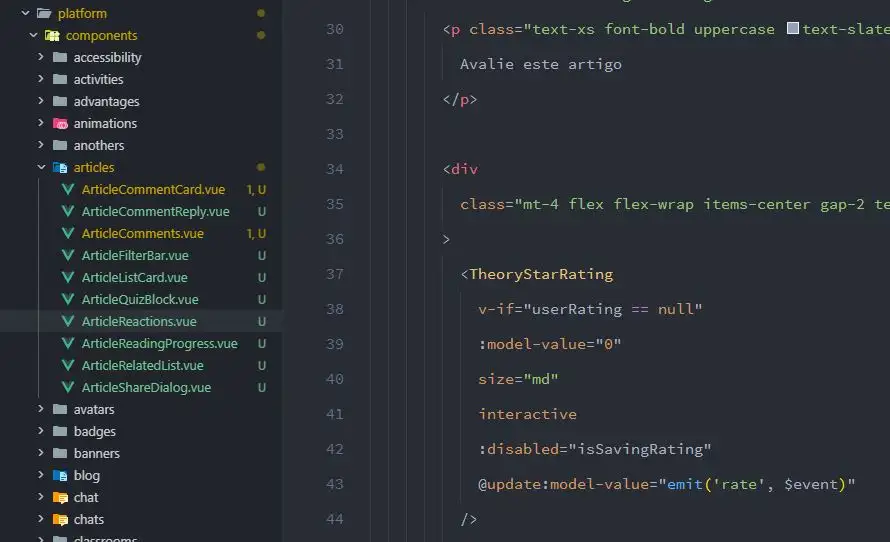Expand the chats folder chevron

(x=41, y=519)
